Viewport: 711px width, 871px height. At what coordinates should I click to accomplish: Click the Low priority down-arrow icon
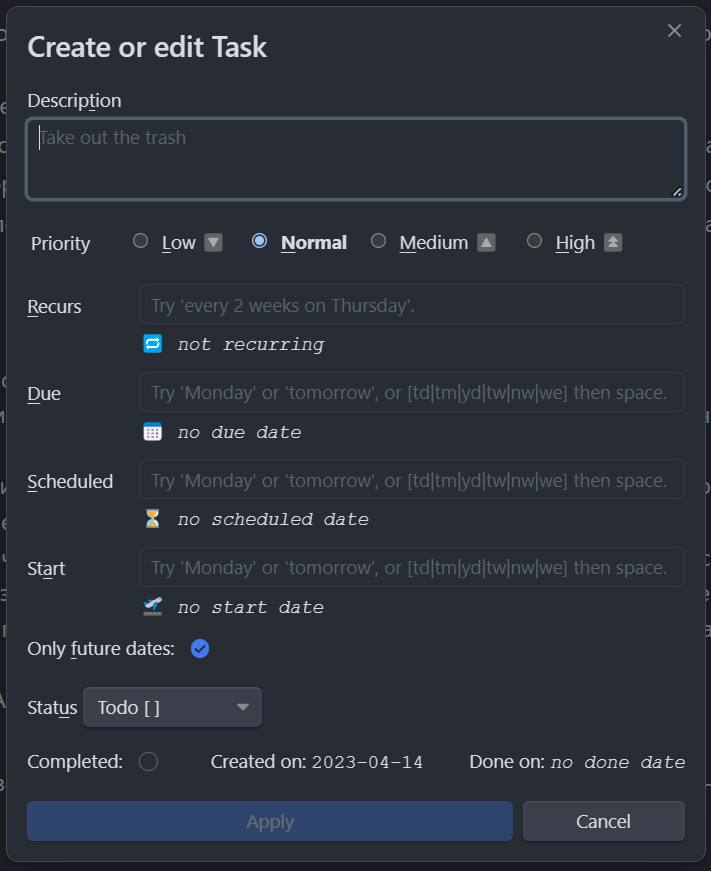pos(213,242)
